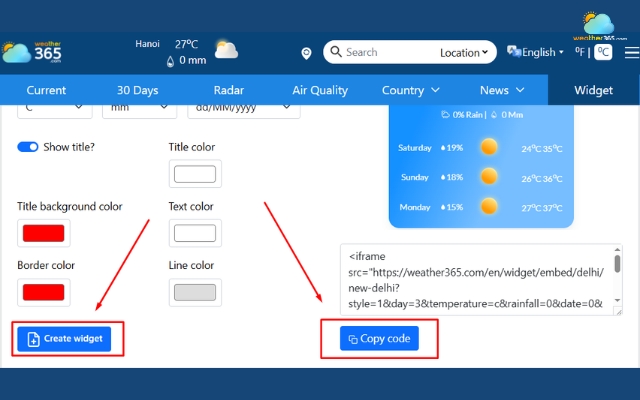The image size is (640, 400).
Task: Switch to the Radar tab
Action: point(229,90)
